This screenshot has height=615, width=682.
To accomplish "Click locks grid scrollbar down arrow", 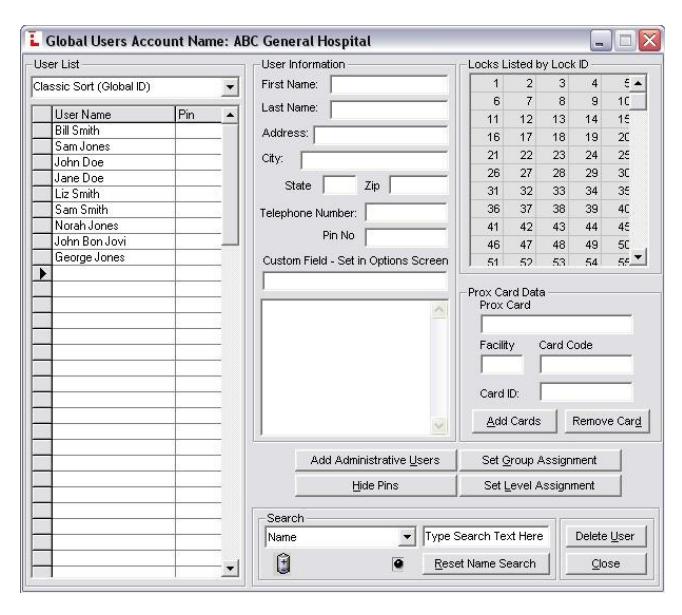I will pos(638,257).
